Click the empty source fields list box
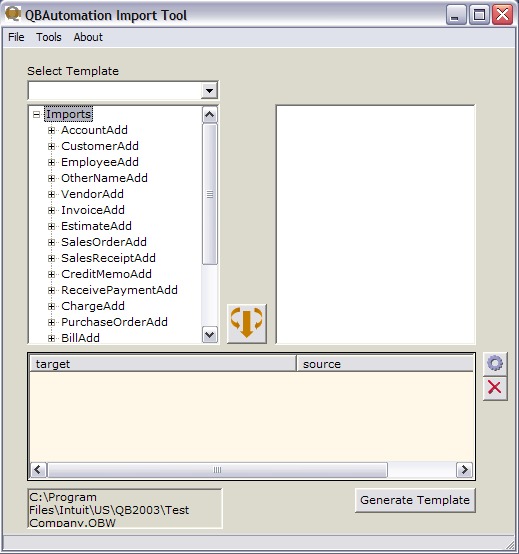This screenshot has height=554, width=519. point(376,224)
